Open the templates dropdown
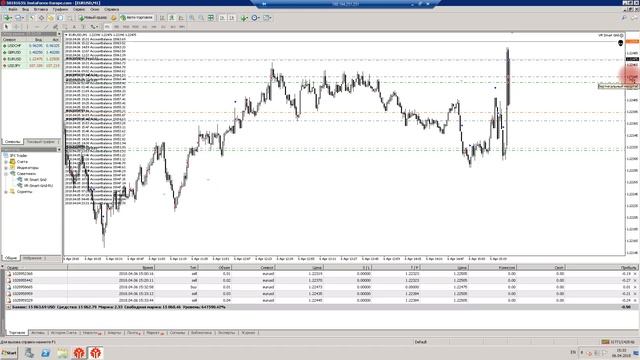The image size is (640, 360). coord(267,18)
